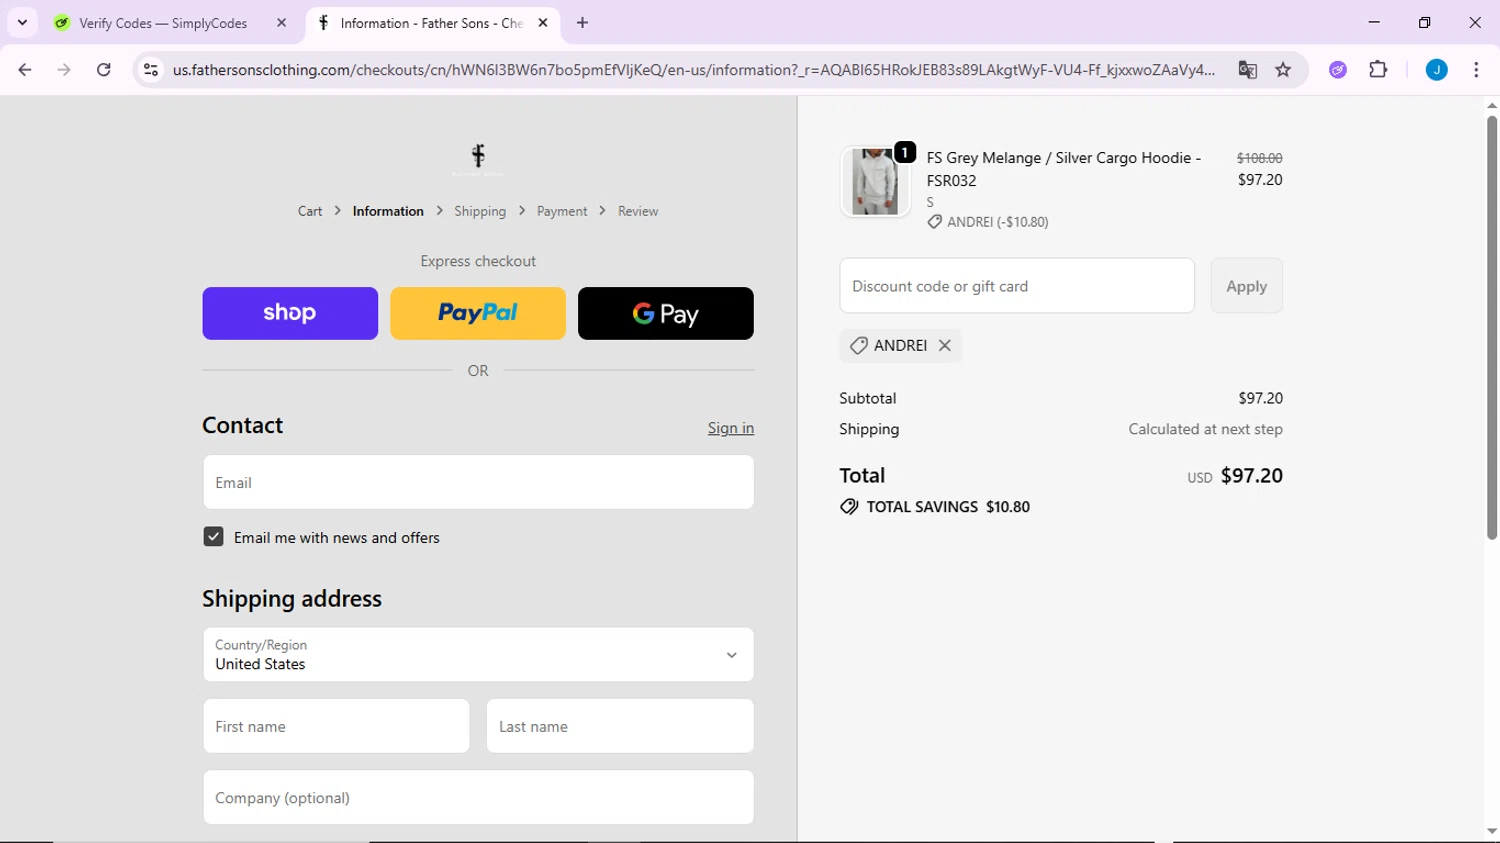Focus the Last name field
Viewport: 1500px width, 843px height.
pos(620,726)
